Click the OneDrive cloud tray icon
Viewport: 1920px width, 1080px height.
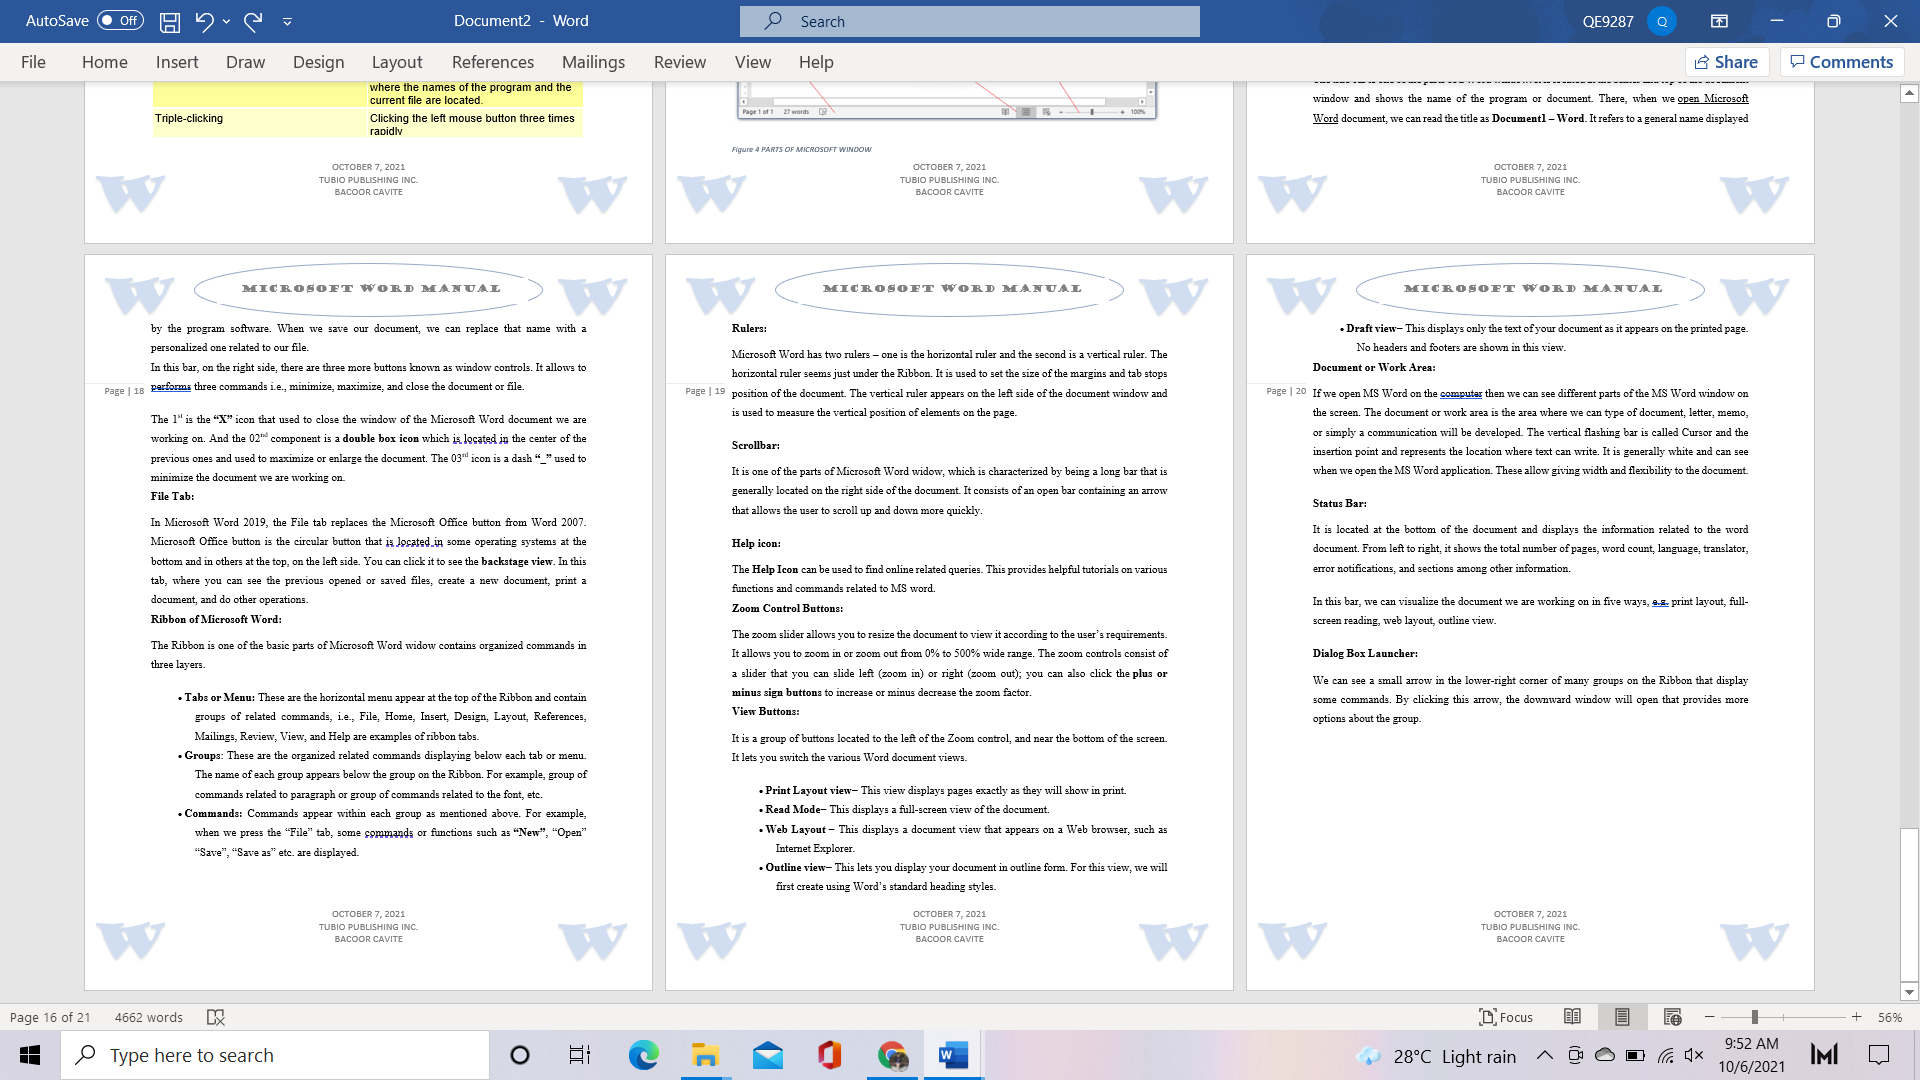(x=1605, y=1055)
